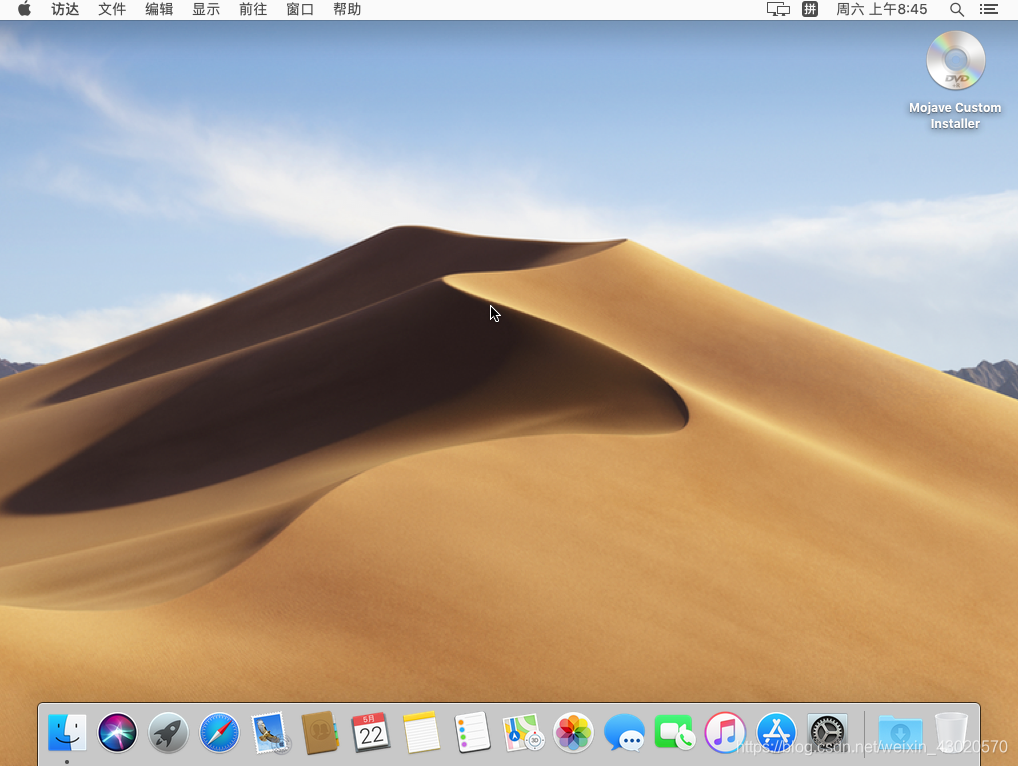1018x766 pixels.
Task: Click the display mirroring status icon
Action: pyautogui.click(x=778, y=9)
